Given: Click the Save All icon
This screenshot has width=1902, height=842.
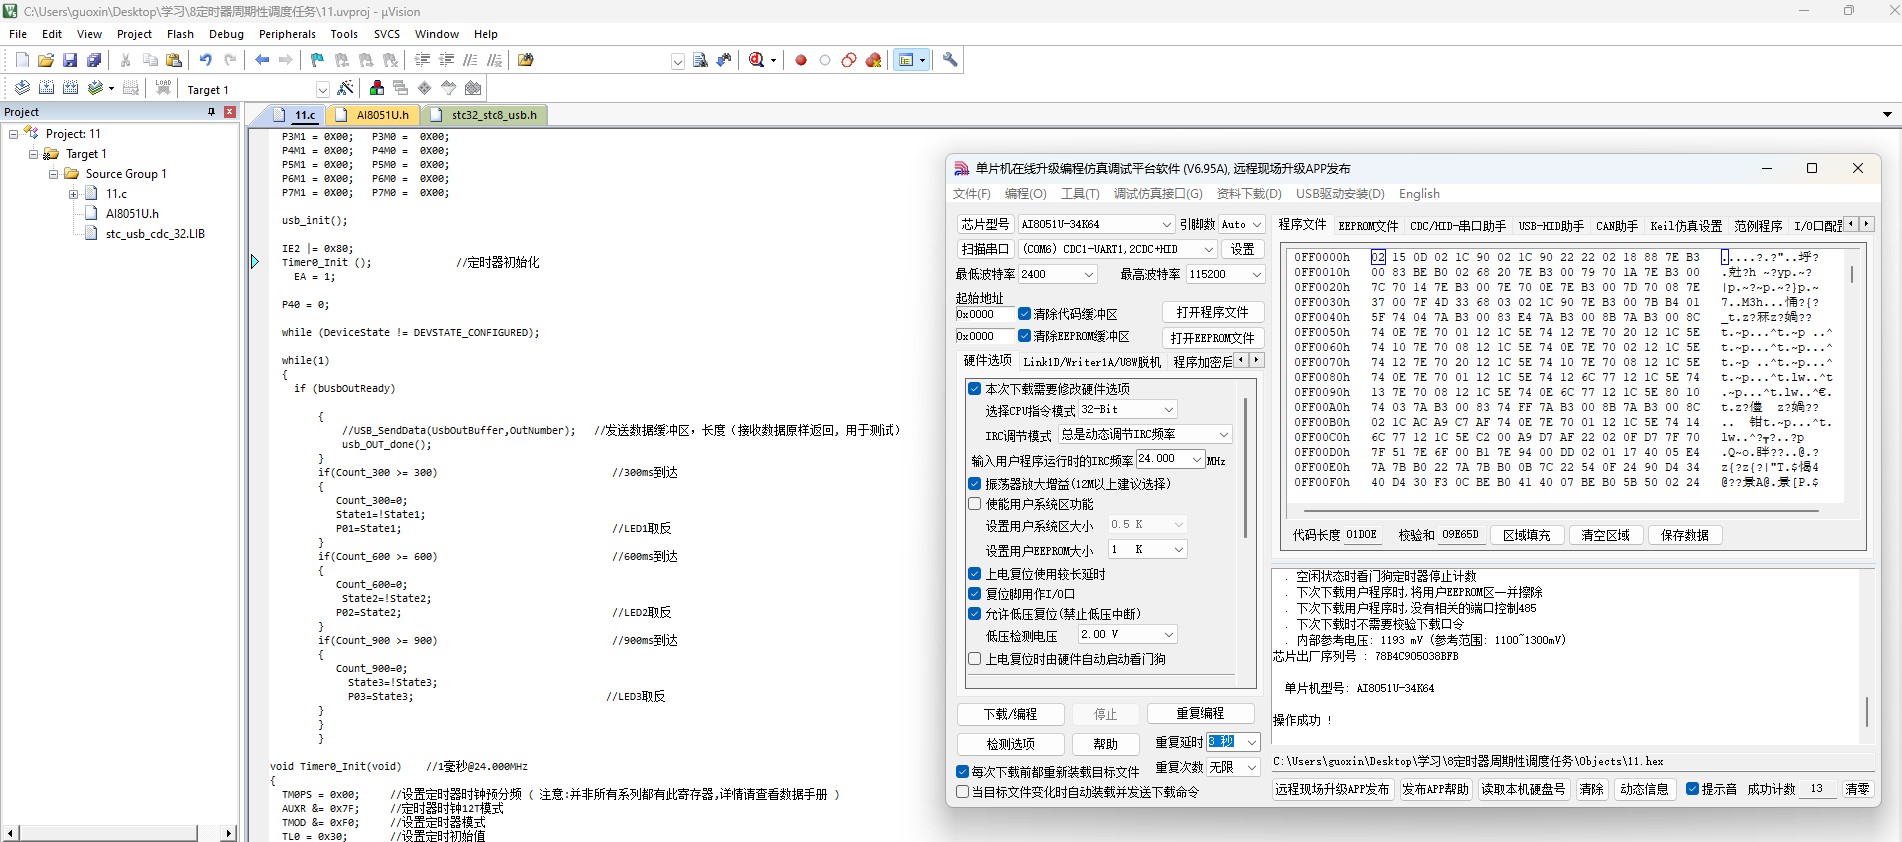Looking at the screenshot, I should (94, 60).
